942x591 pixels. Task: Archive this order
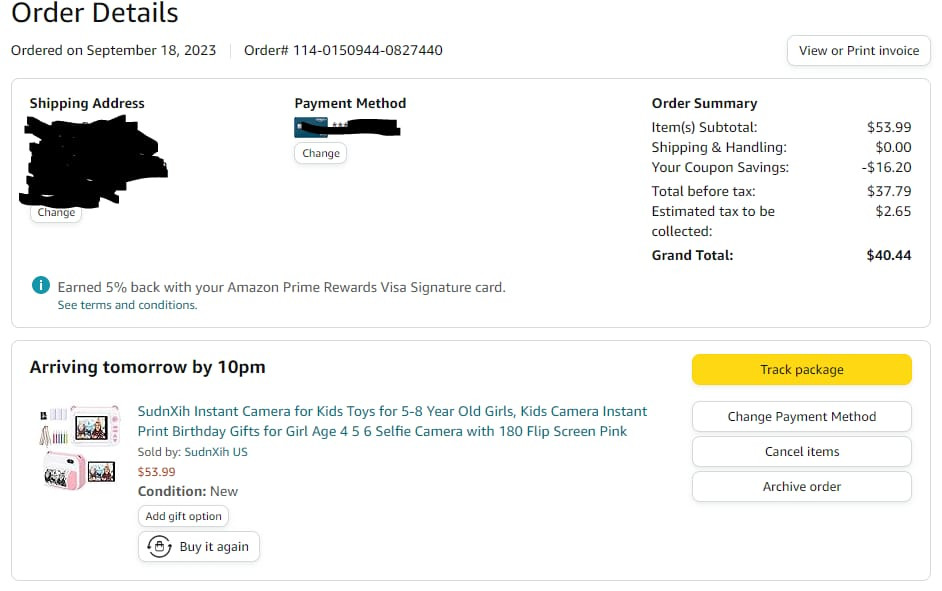(x=801, y=487)
